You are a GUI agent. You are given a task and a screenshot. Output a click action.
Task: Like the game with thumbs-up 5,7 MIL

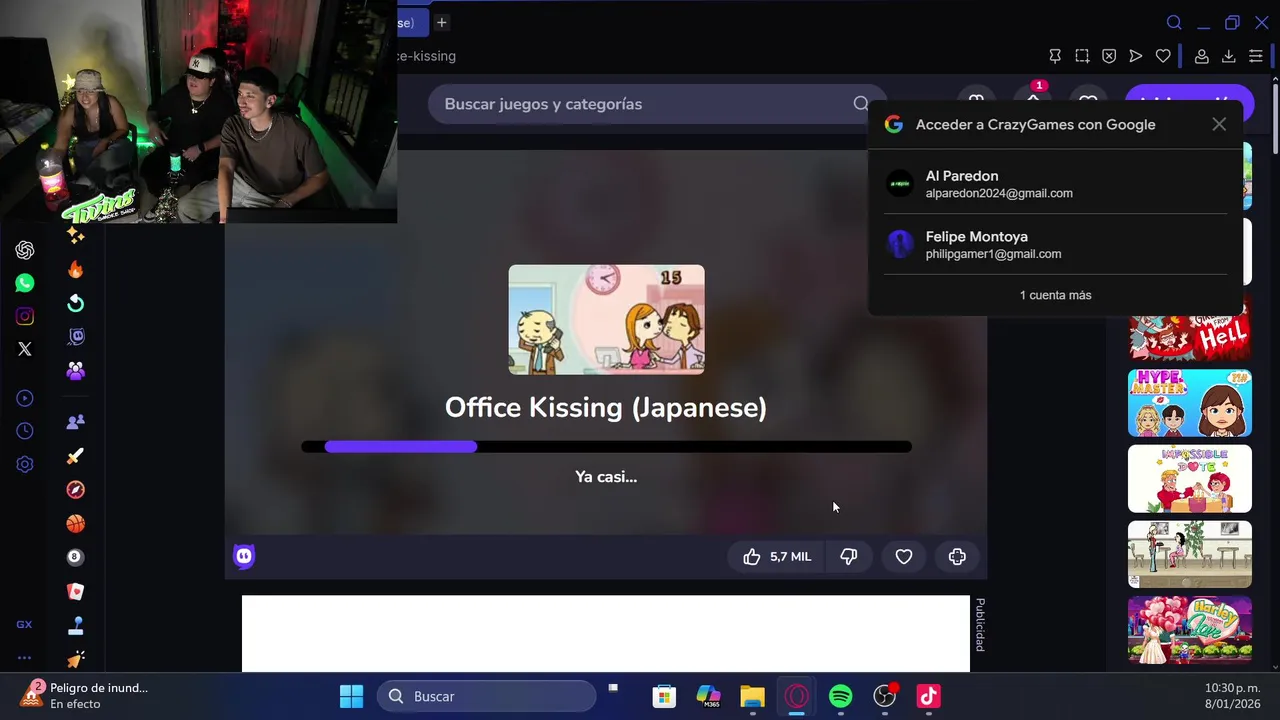tap(777, 557)
